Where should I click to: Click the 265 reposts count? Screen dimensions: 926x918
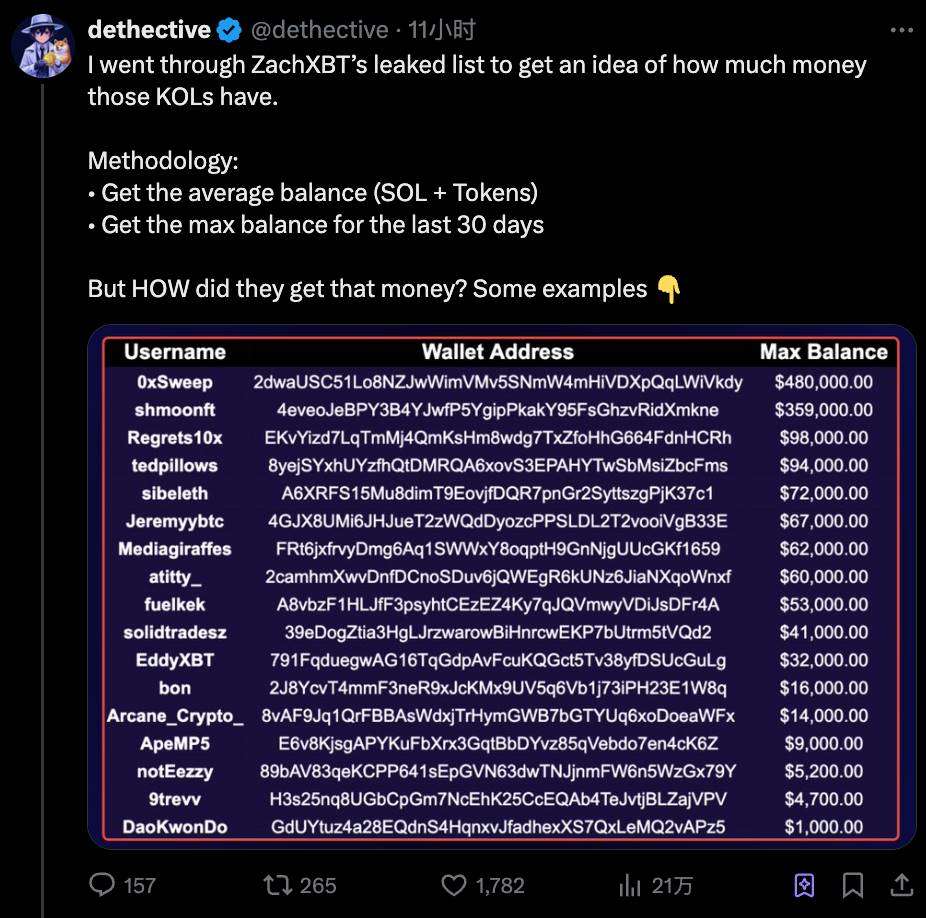(318, 885)
